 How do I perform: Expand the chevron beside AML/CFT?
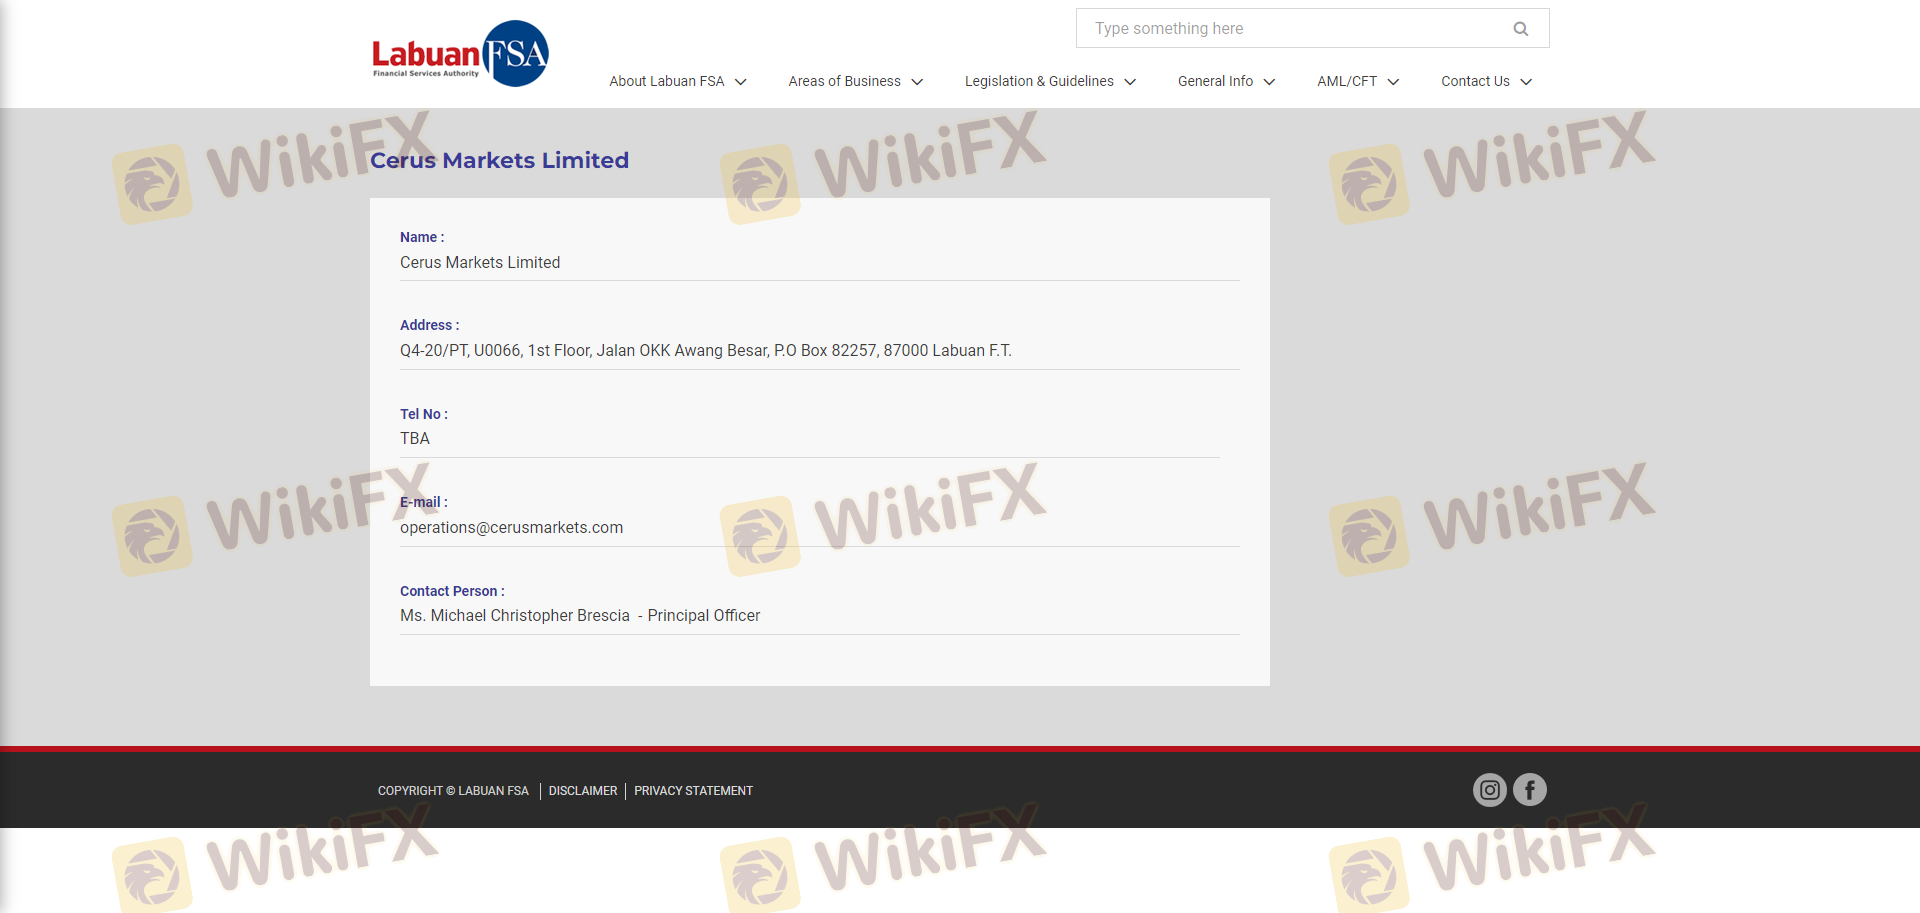(1393, 82)
